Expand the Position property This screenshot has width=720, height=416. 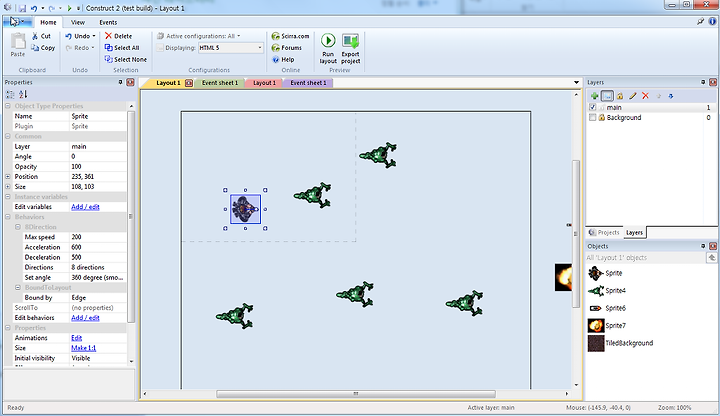pos(8,176)
